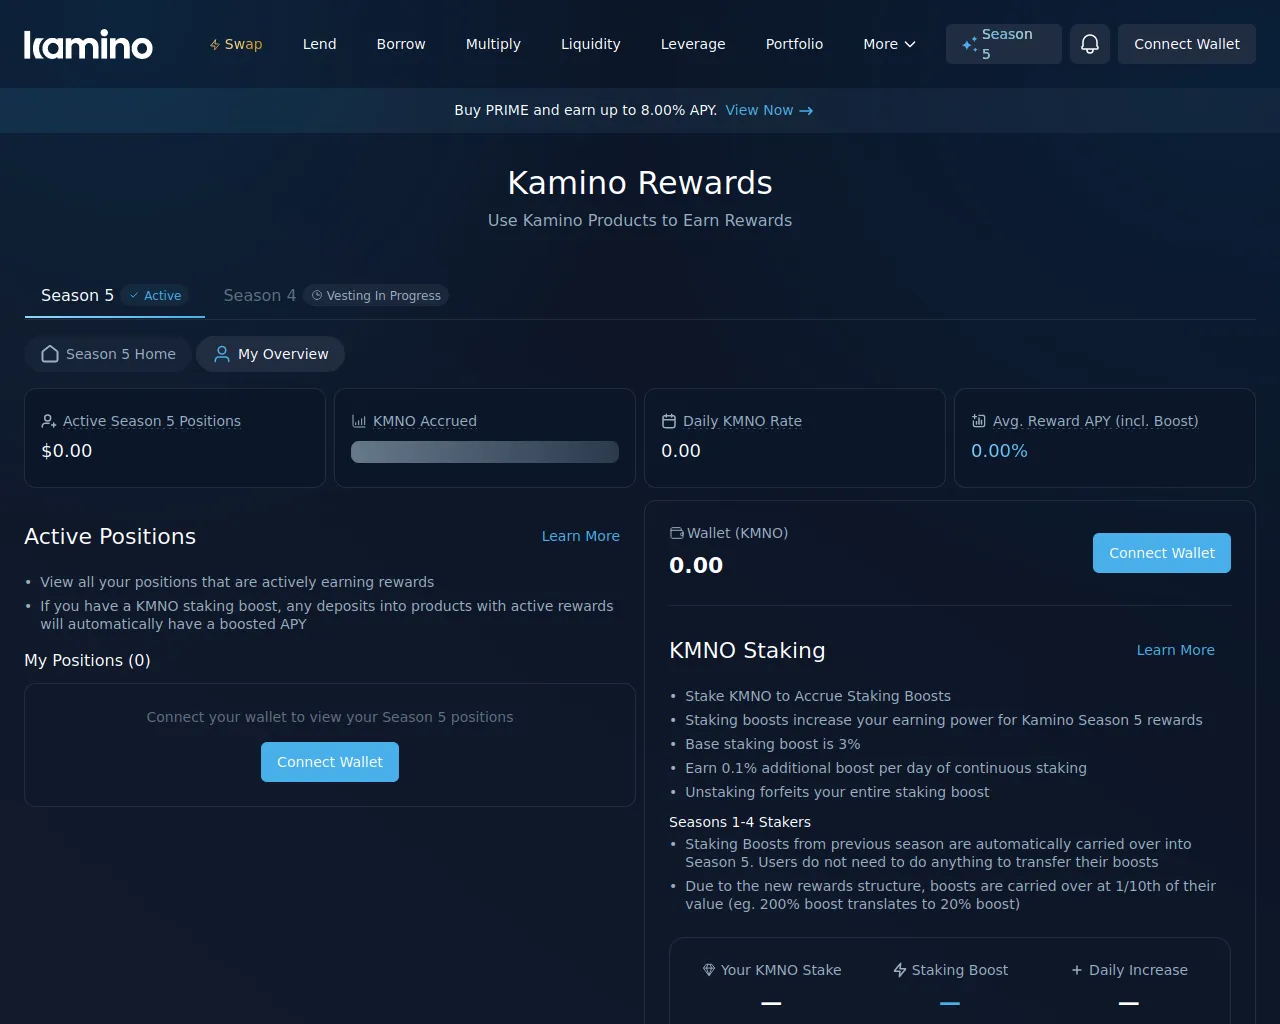Navigate to Multiply

(493, 44)
